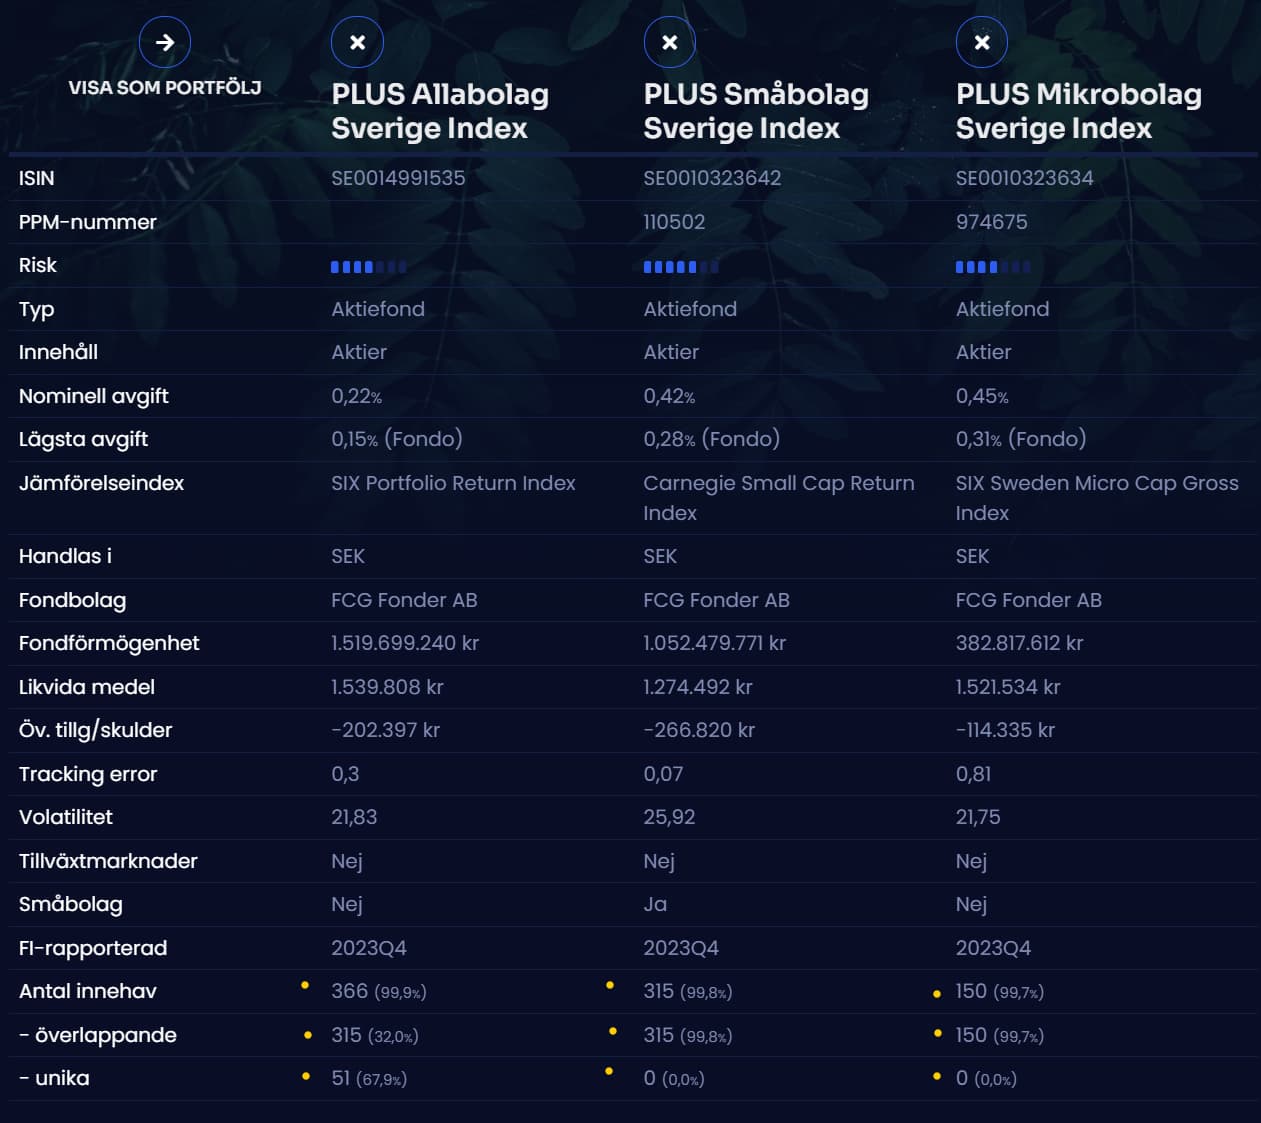Click yellow dot beside Mikrobolag's 150 överlappande
Screen dimensions: 1261x1123
937,1033
